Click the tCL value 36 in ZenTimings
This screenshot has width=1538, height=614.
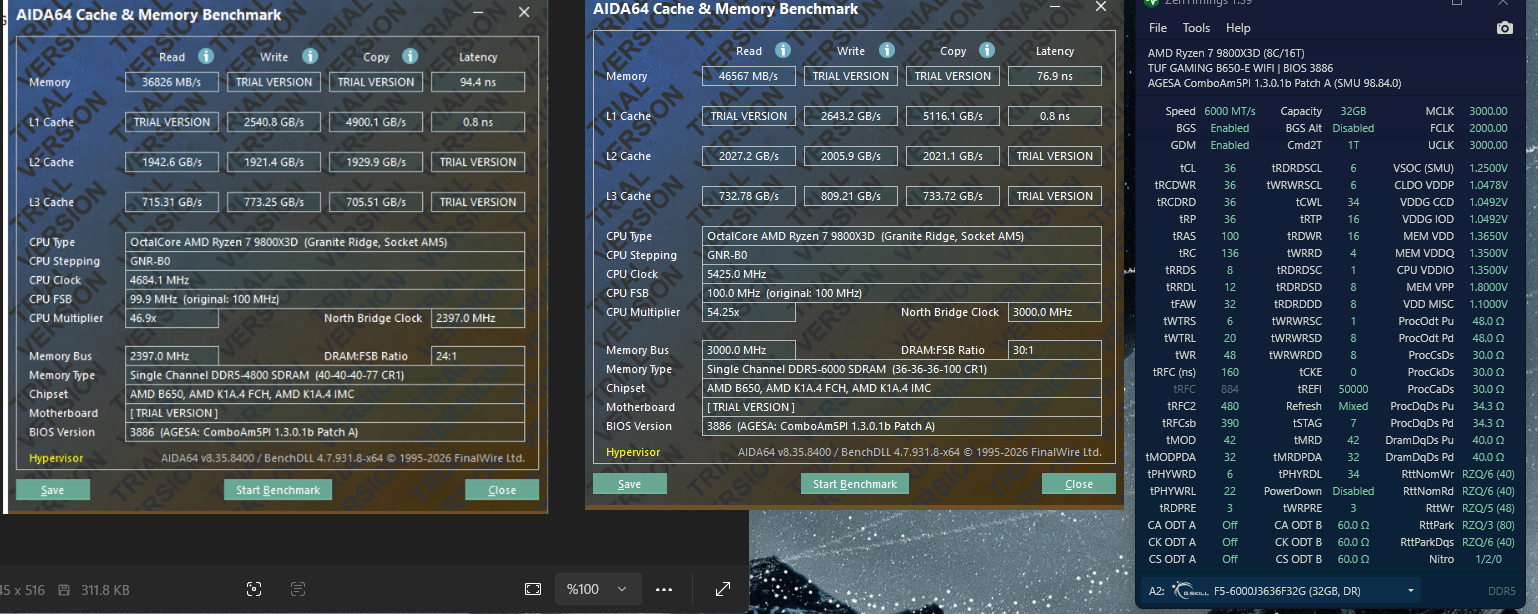click(x=1230, y=168)
